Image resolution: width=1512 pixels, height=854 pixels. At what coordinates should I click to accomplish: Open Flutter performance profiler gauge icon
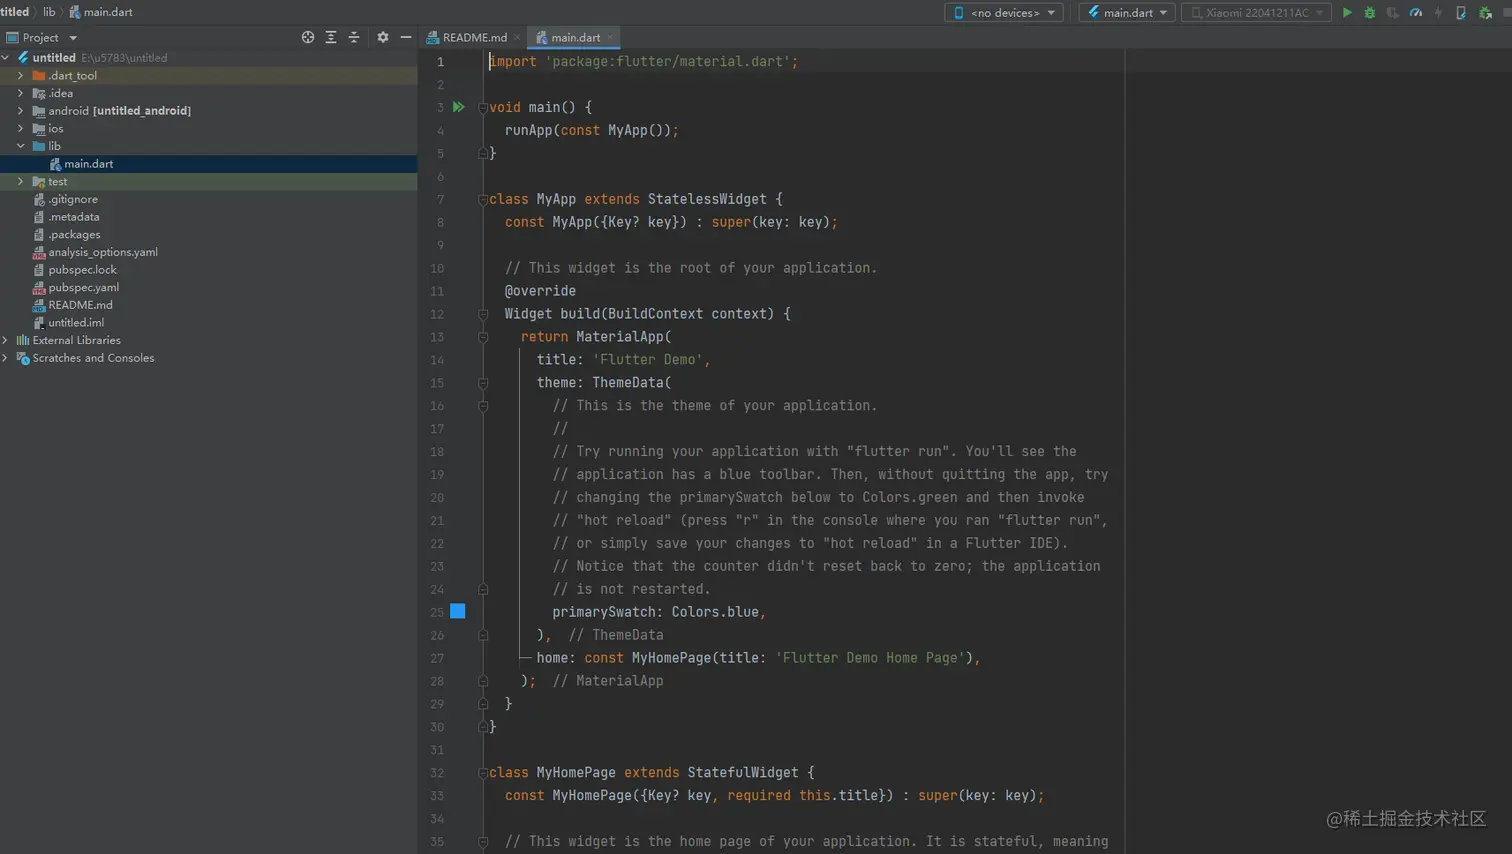(x=1416, y=13)
